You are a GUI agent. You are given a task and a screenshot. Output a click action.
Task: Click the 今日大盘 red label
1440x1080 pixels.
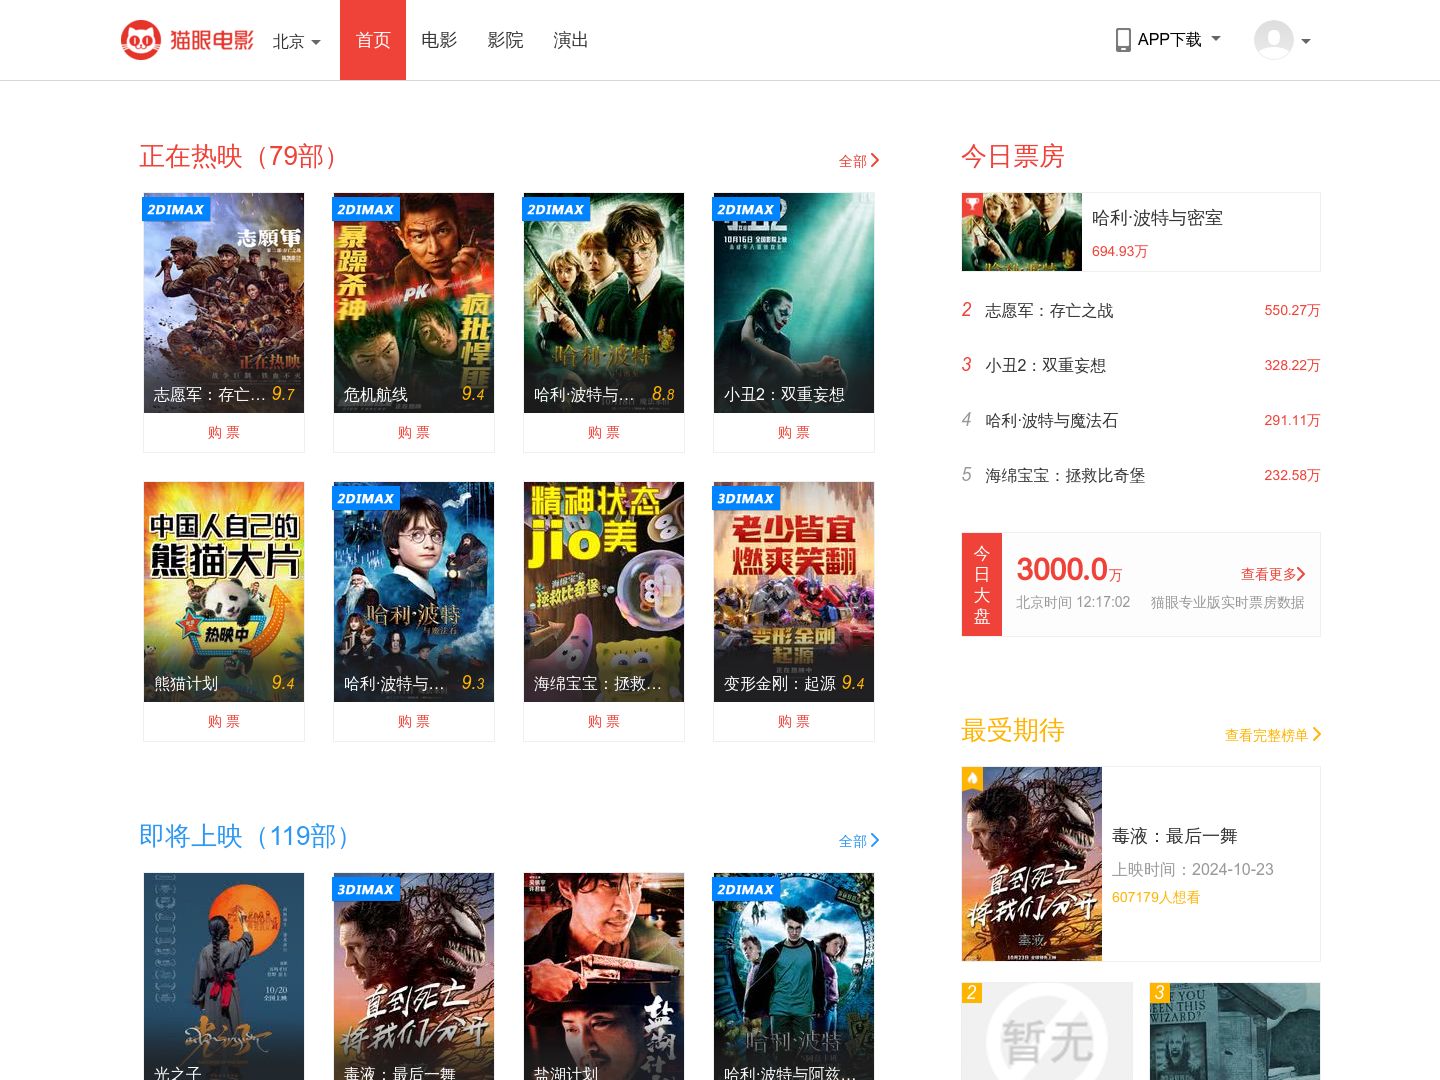click(982, 585)
